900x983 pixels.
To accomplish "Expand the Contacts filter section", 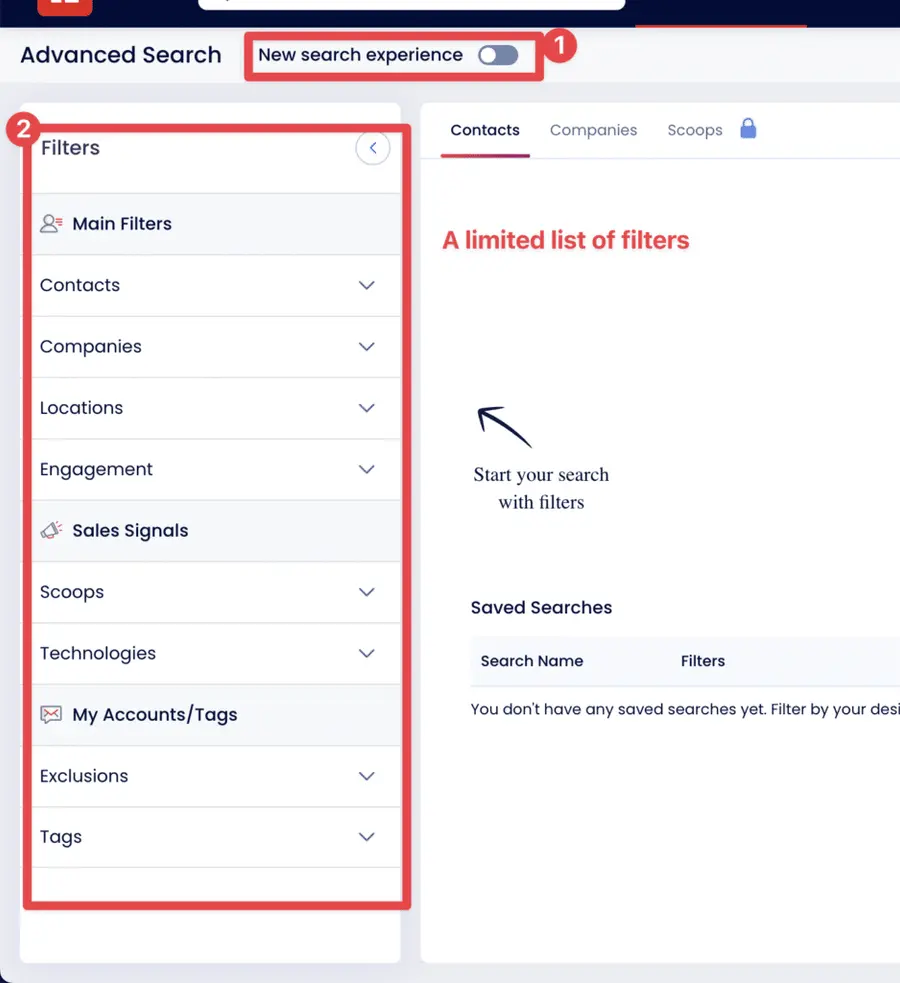I will click(367, 285).
